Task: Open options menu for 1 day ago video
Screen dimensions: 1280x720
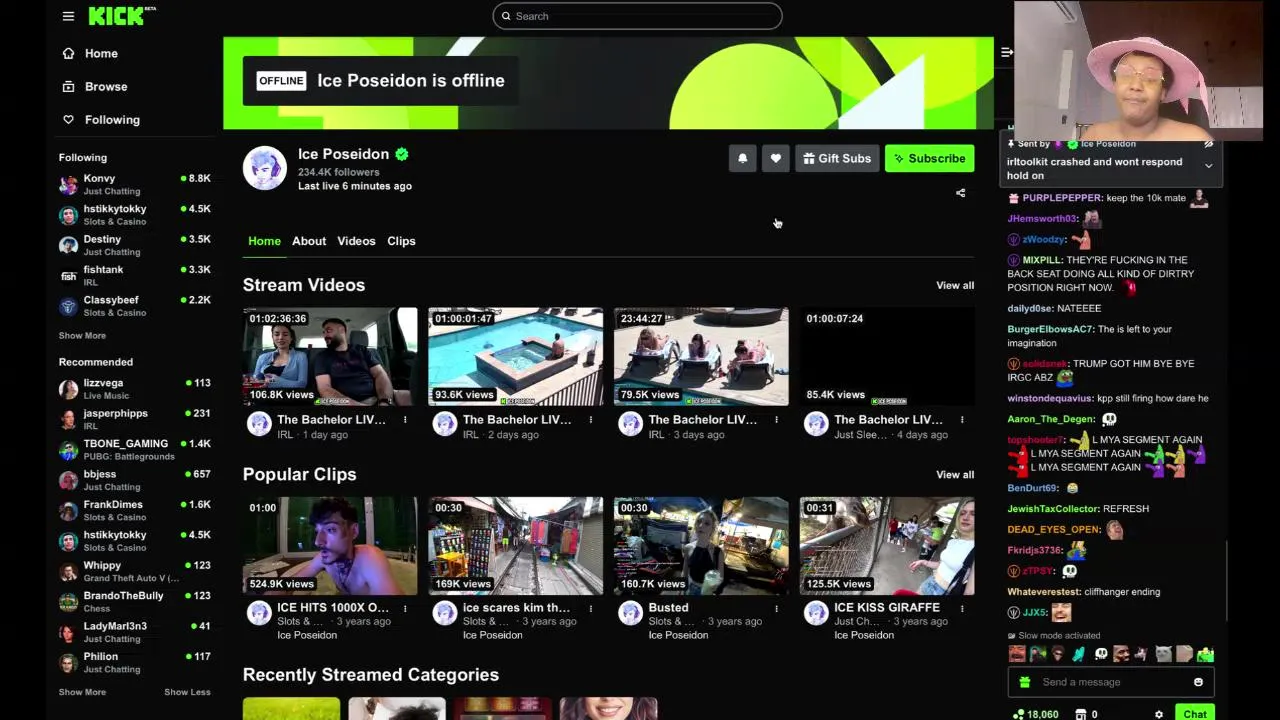Action: pyautogui.click(x=405, y=420)
